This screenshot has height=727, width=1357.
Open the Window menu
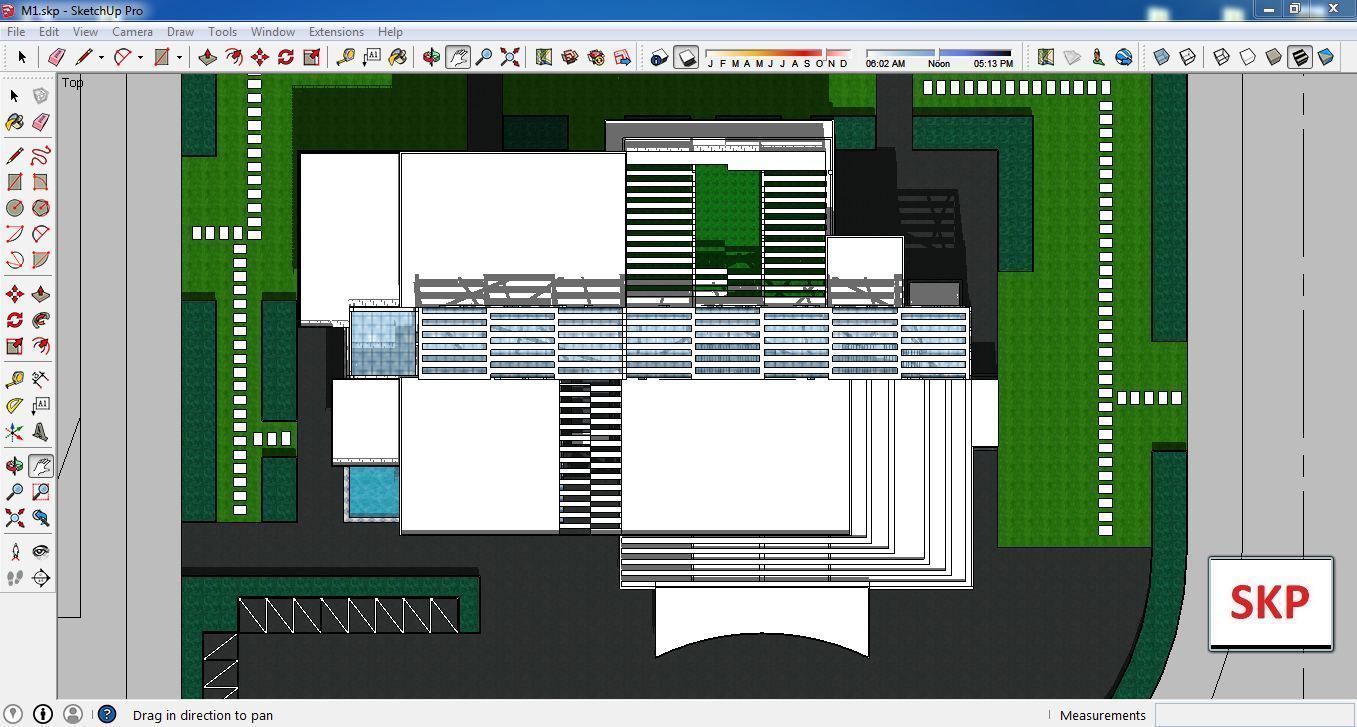[272, 31]
